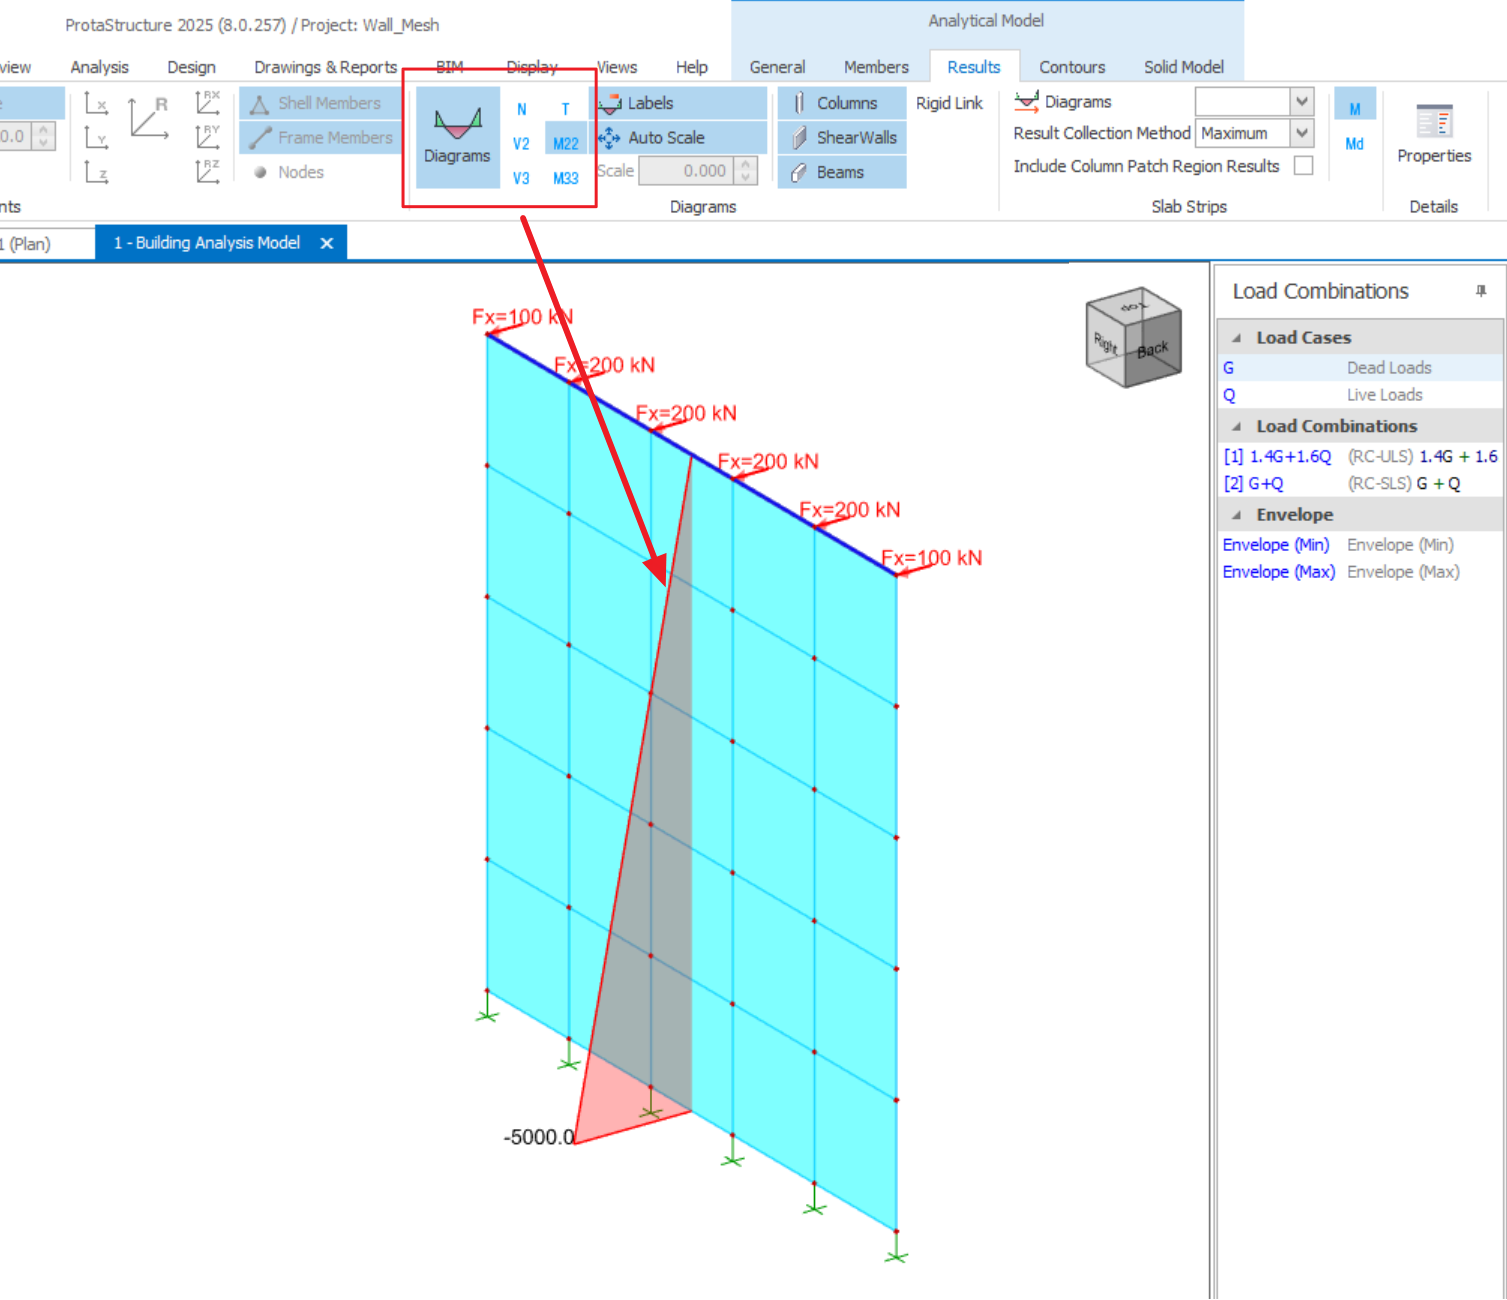
Task: Click the Diagrams button with moment icon
Action: [x=457, y=136]
